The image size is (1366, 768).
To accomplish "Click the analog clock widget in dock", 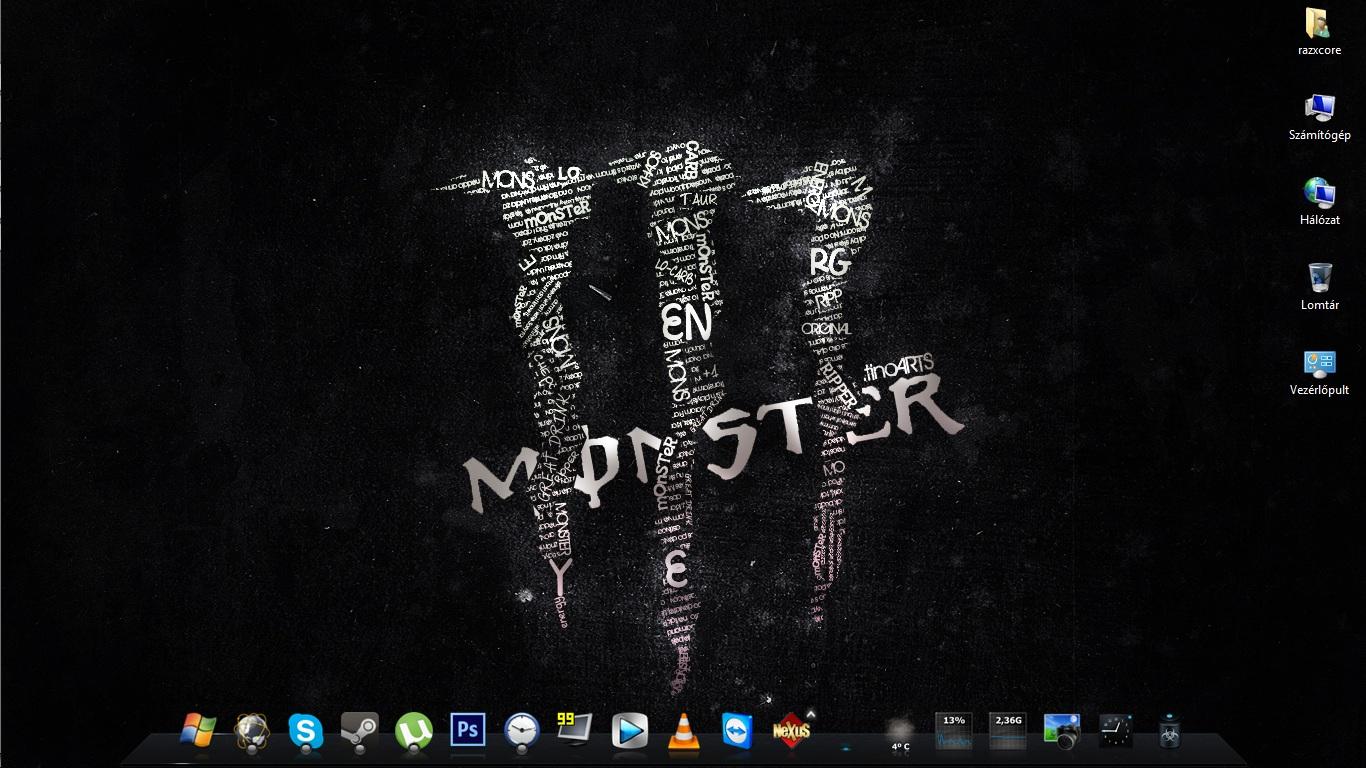I will click(x=1116, y=730).
